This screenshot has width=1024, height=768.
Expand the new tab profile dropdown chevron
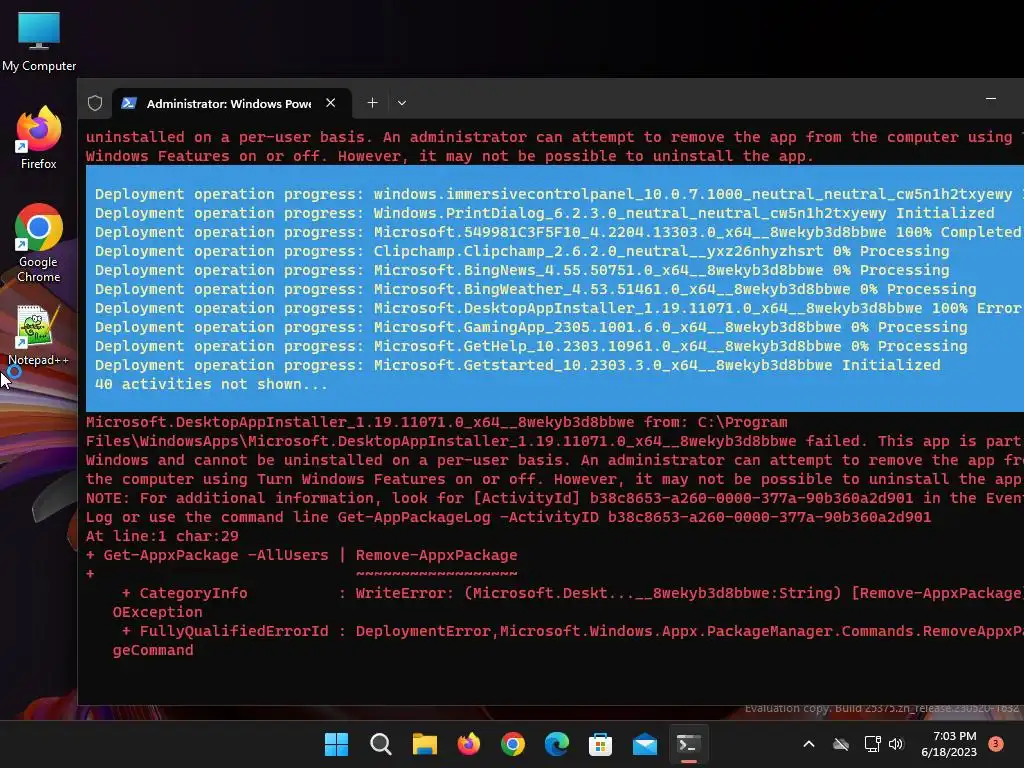point(402,103)
